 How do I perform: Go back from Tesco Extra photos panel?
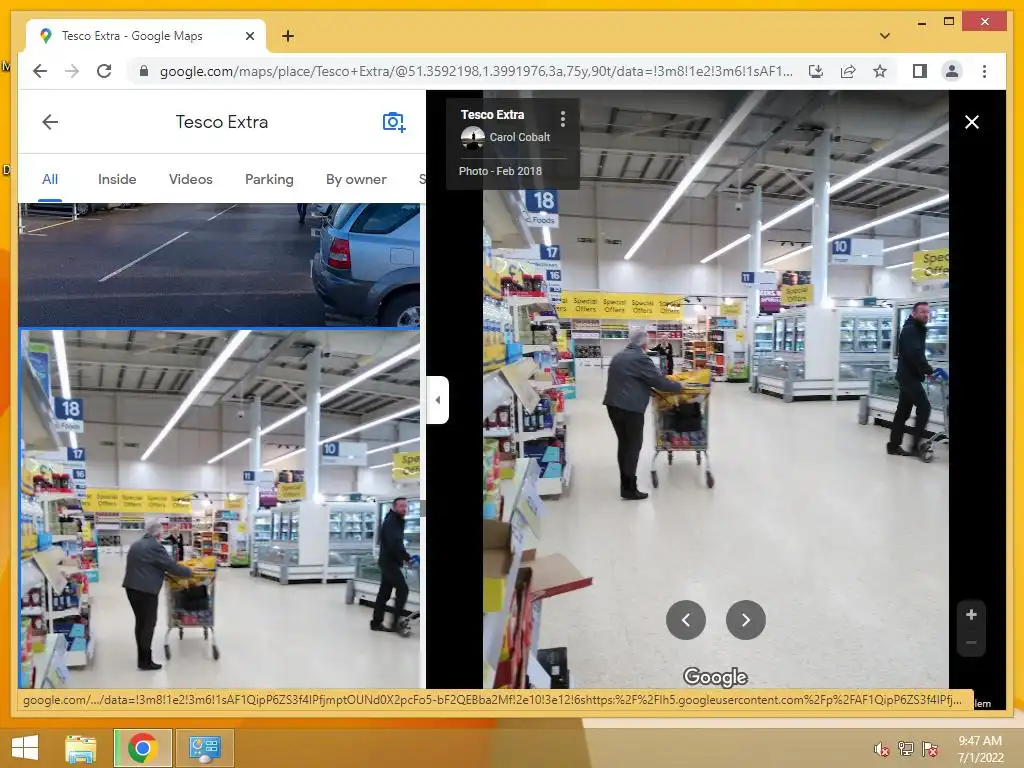pos(50,121)
